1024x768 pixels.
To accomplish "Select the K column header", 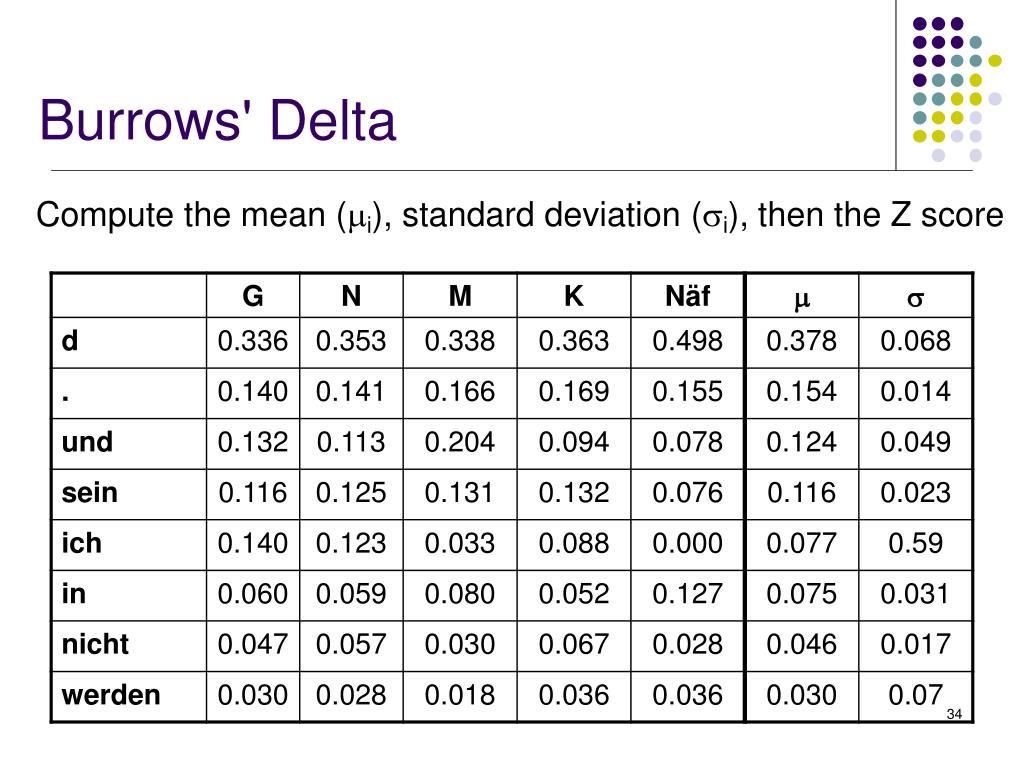I will (573, 296).
